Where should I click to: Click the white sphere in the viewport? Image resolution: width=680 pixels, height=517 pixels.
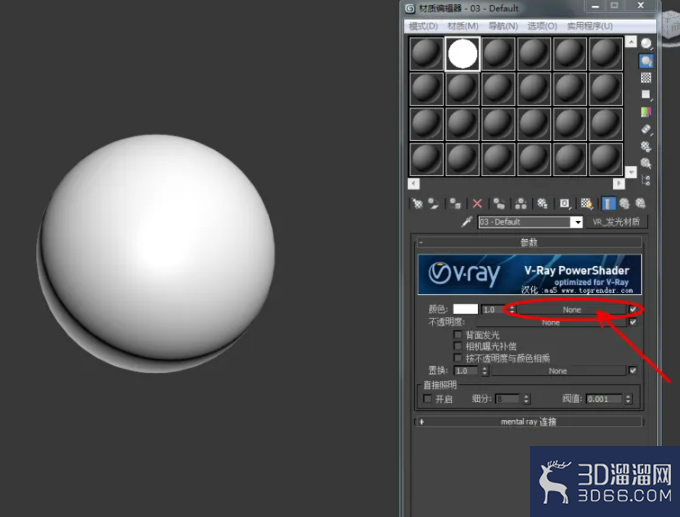[x=156, y=253]
